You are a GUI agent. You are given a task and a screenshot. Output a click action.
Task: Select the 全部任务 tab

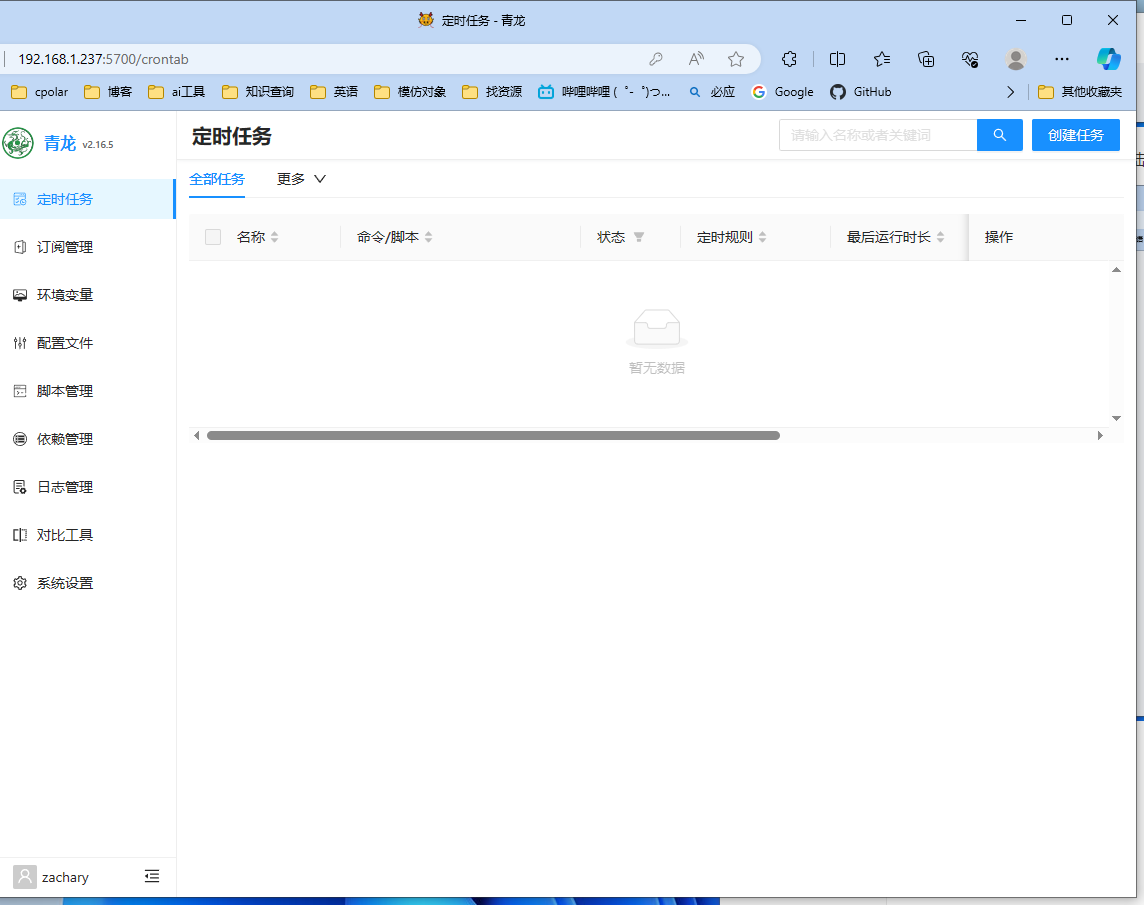click(x=217, y=180)
